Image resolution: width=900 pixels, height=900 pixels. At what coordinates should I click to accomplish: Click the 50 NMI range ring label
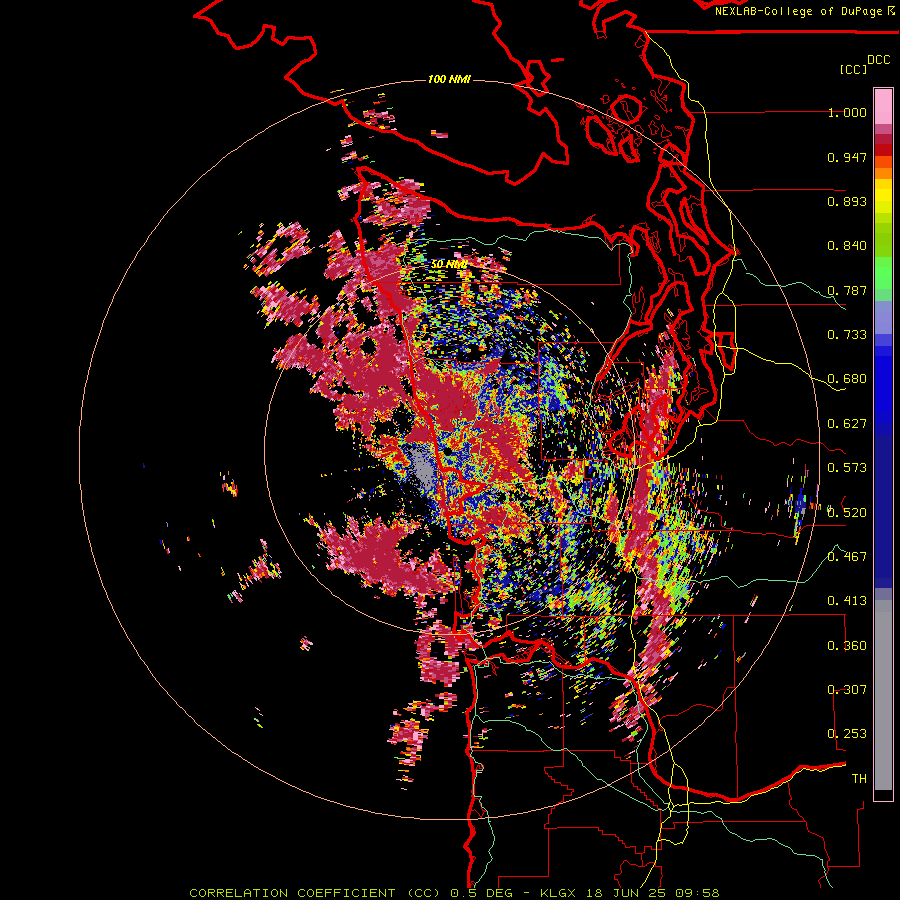[x=449, y=264]
